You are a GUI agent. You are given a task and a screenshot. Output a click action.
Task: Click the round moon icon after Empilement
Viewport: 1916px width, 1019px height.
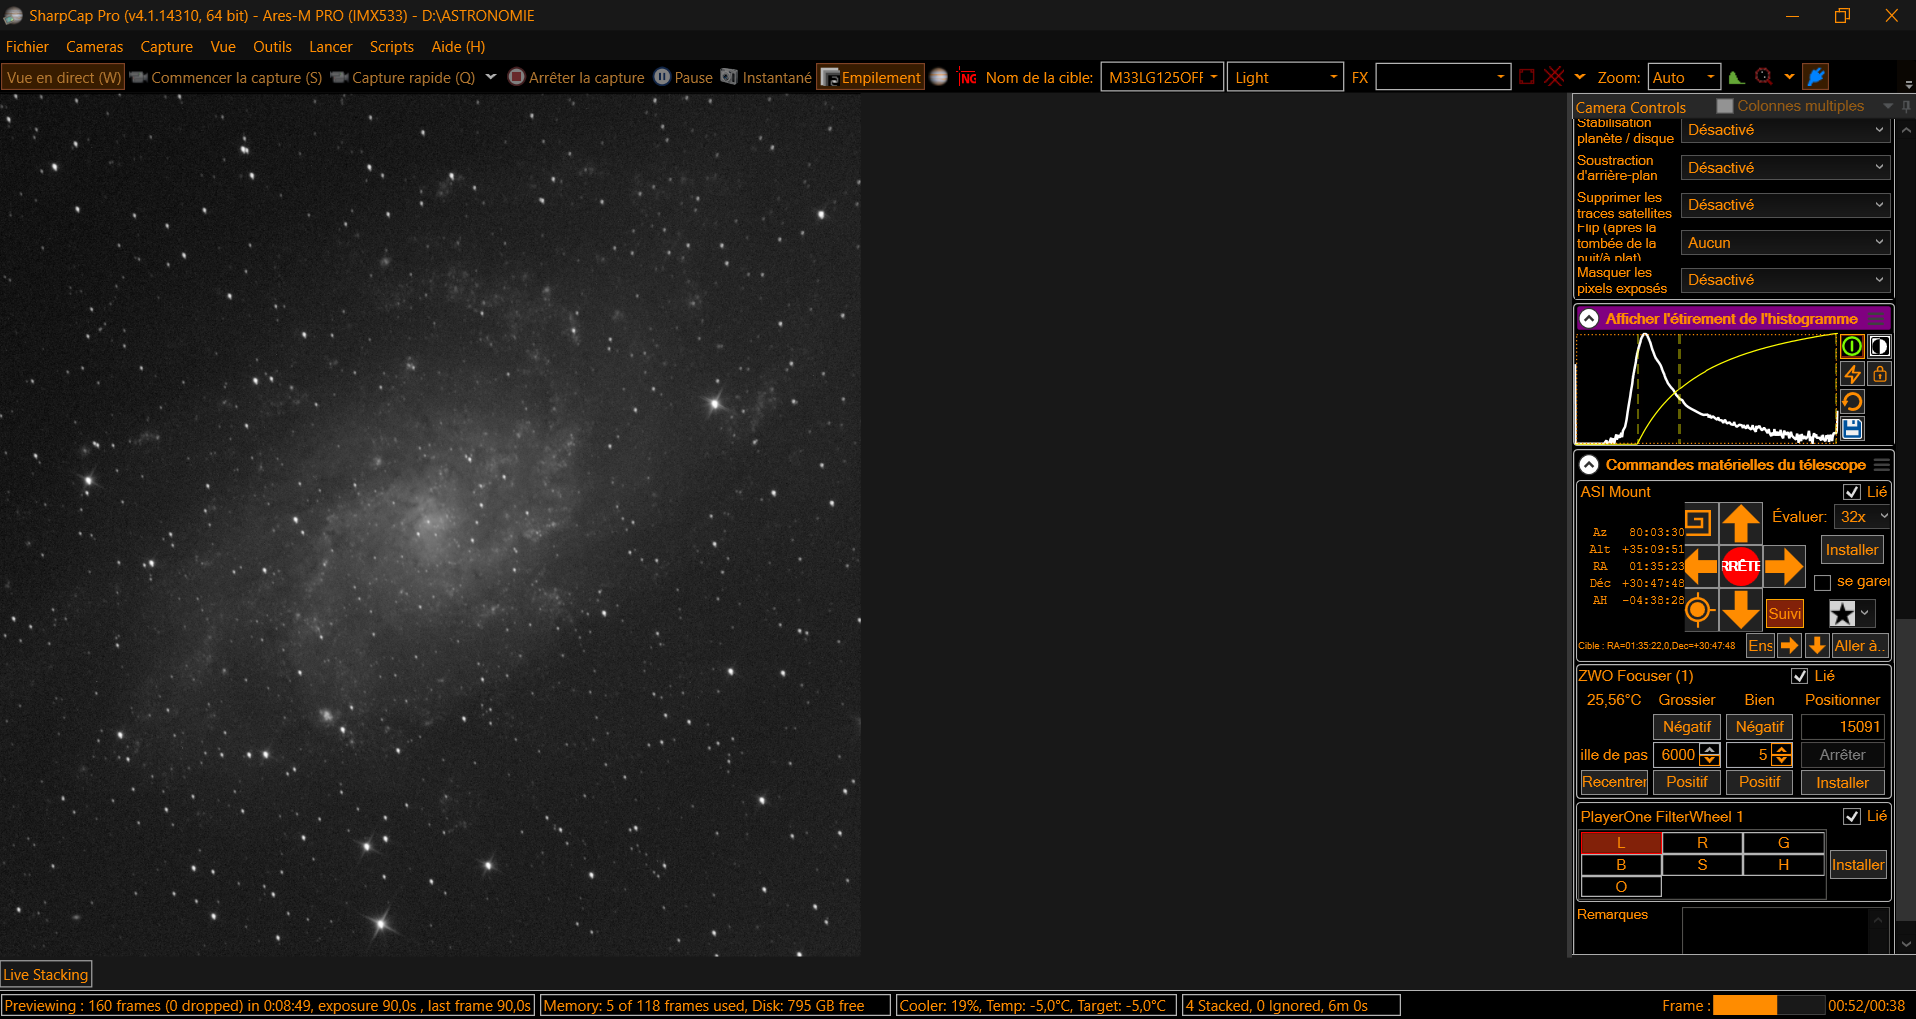point(939,77)
